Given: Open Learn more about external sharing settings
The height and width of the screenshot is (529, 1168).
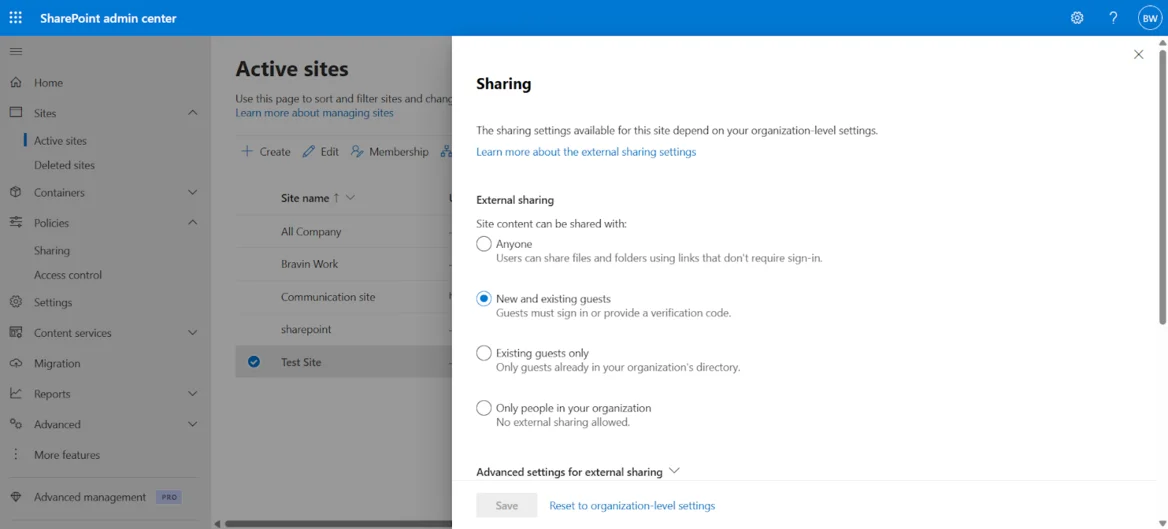Looking at the screenshot, I should (586, 152).
